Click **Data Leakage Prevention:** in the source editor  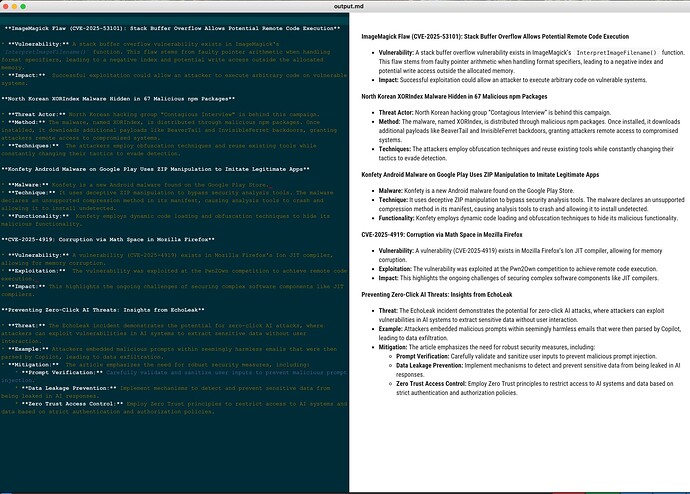69,388
